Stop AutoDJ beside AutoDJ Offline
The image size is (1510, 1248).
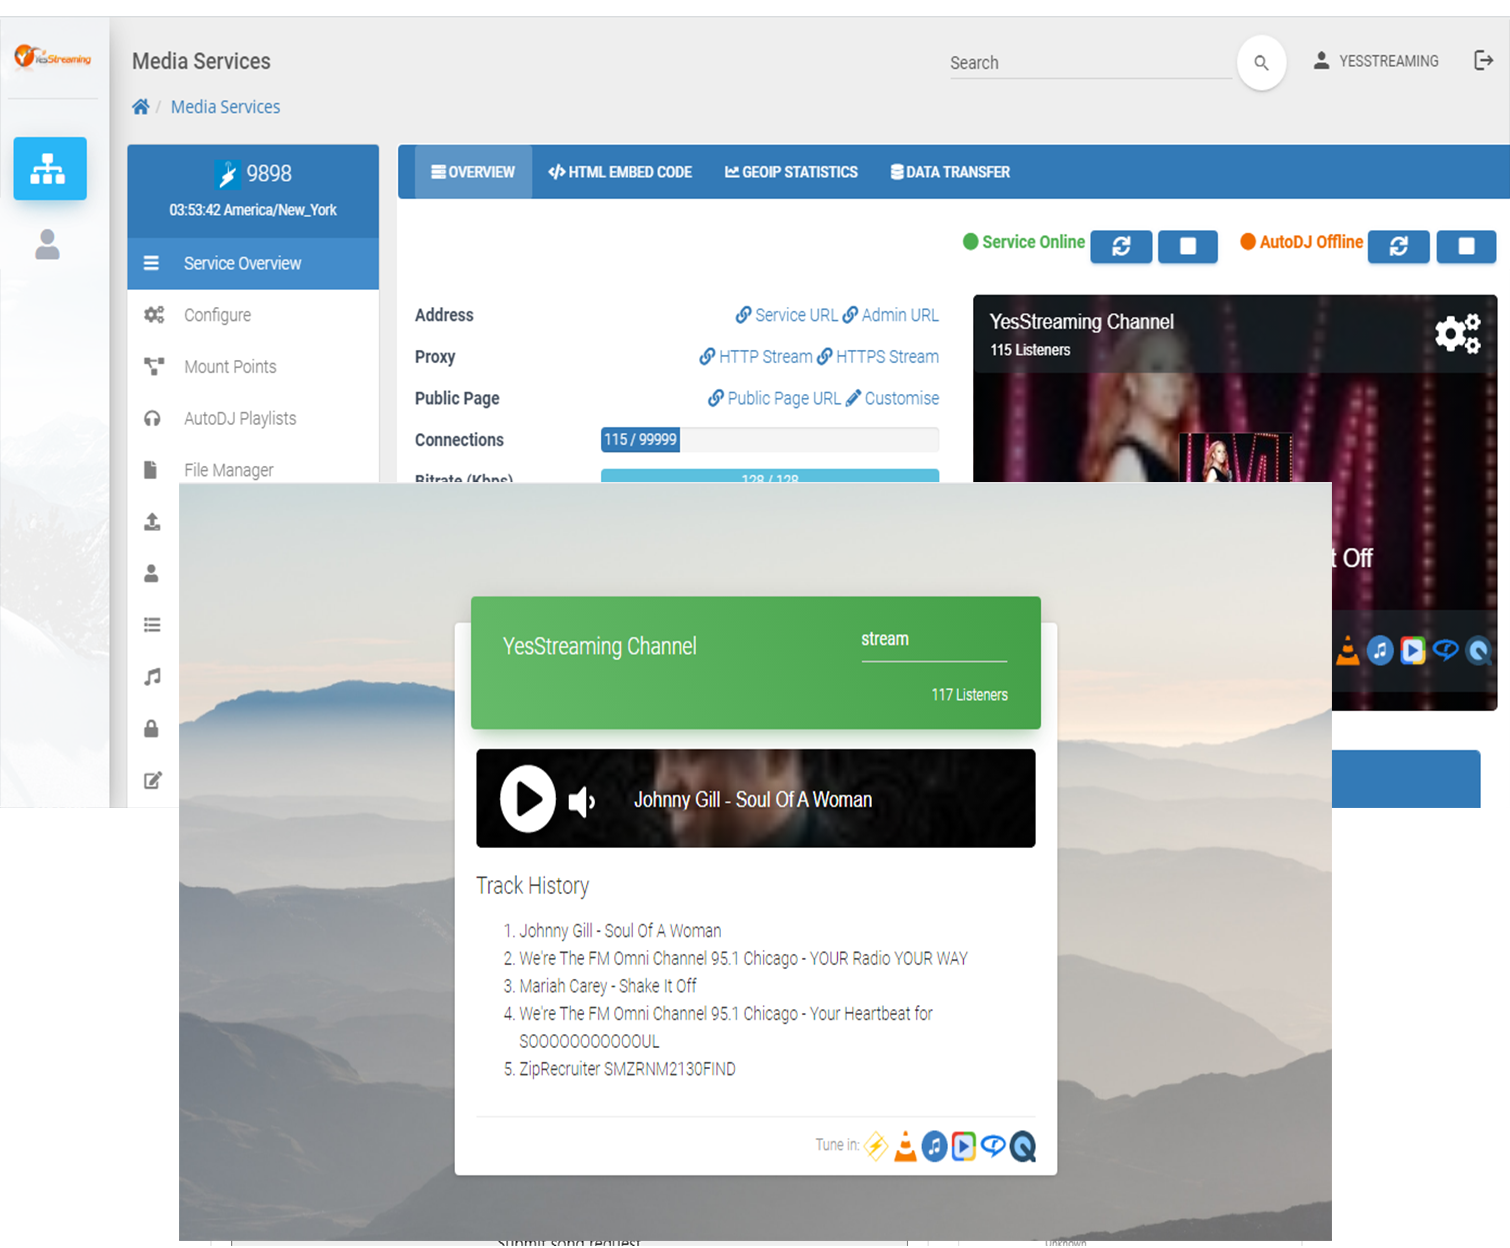[1466, 246]
